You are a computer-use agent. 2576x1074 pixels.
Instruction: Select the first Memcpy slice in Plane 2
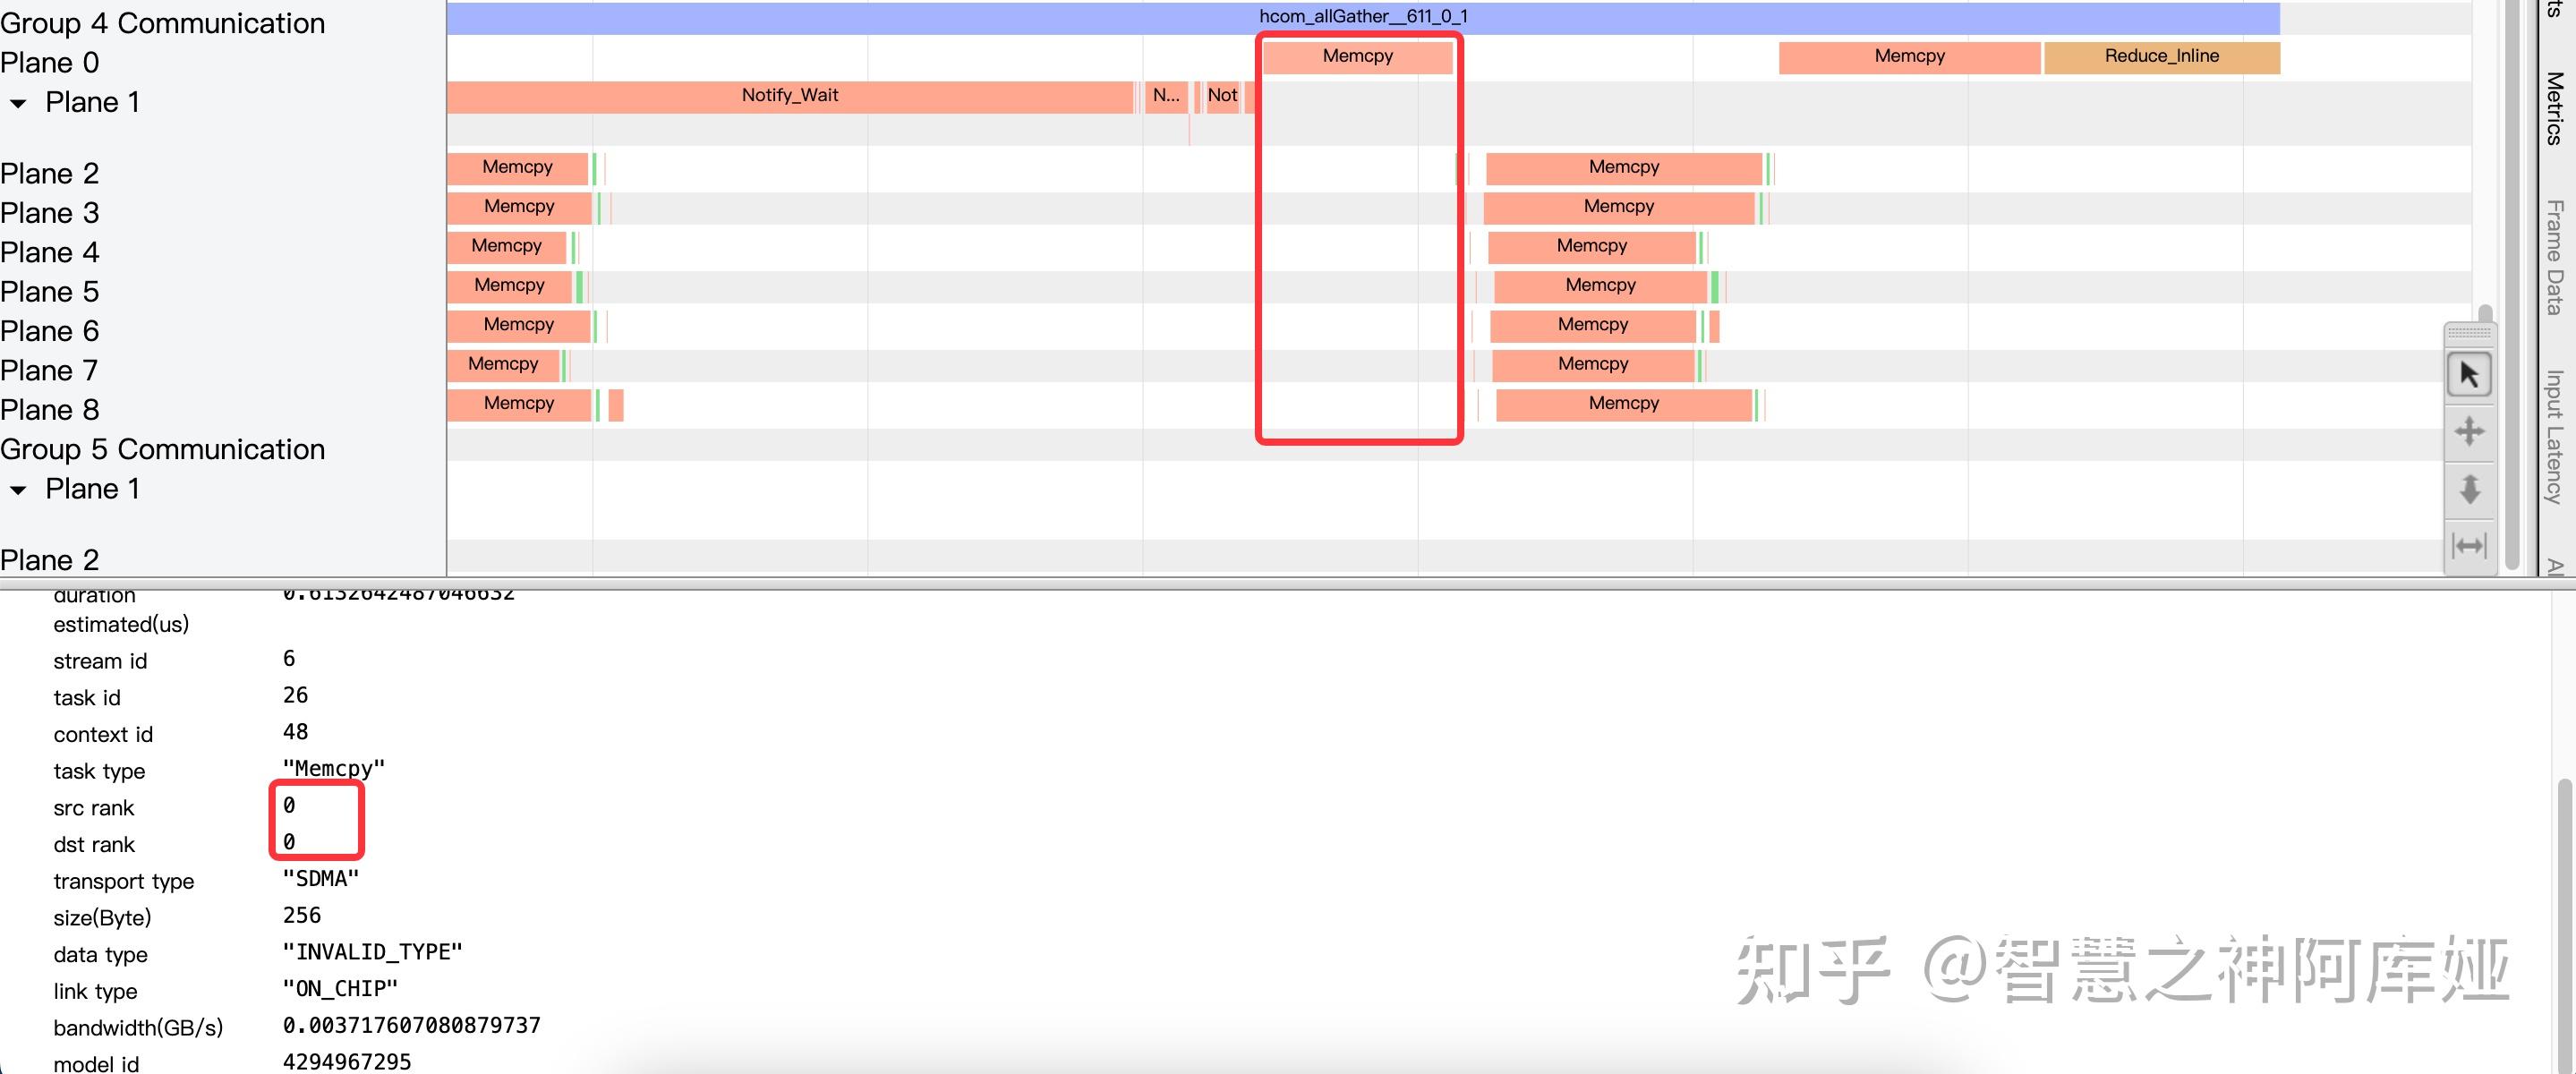coord(518,167)
